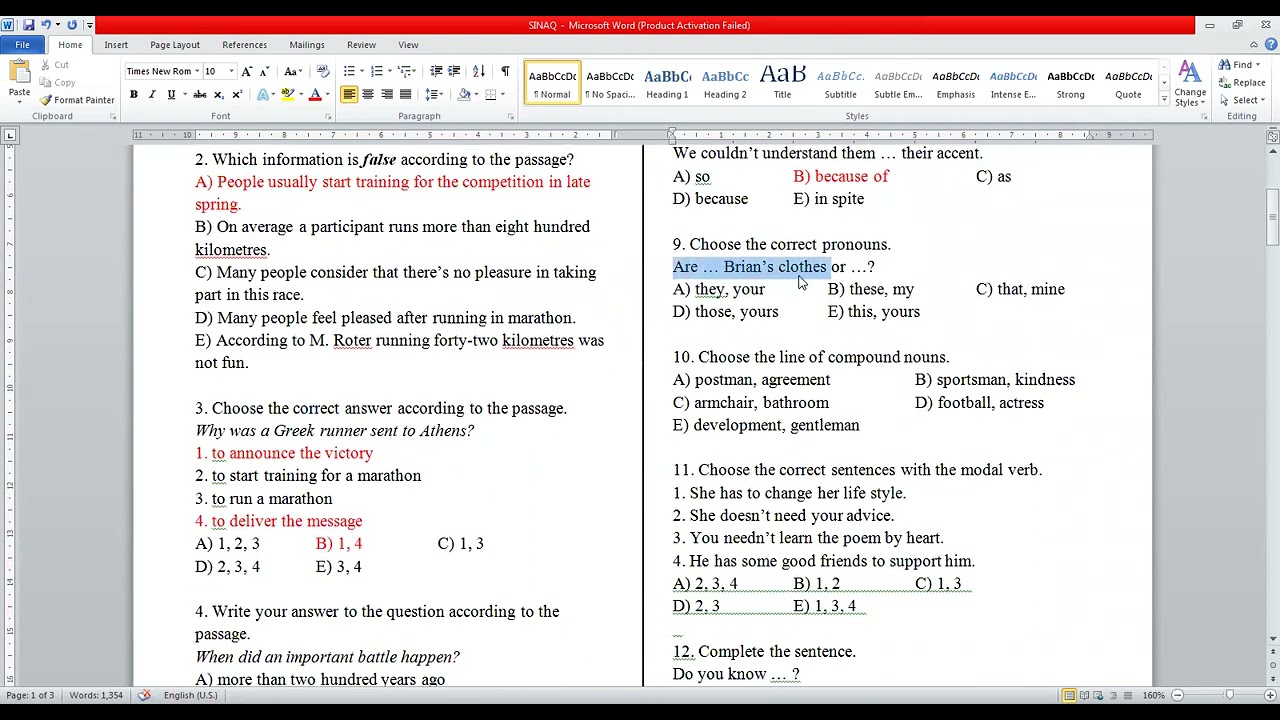
Task: Open the font name dropdown
Action: tap(197, 72)
